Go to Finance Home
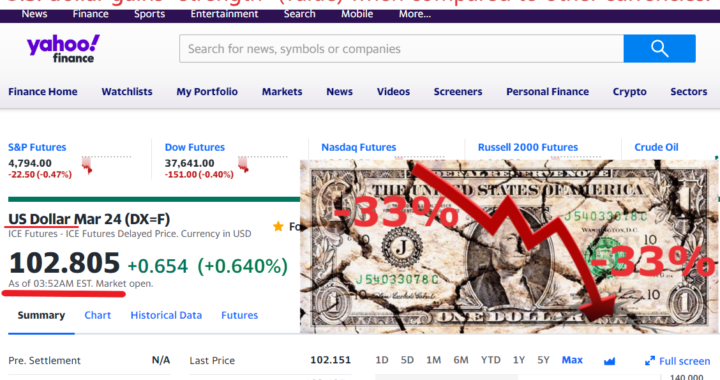The image size is (720, 380). pos(43,92)
